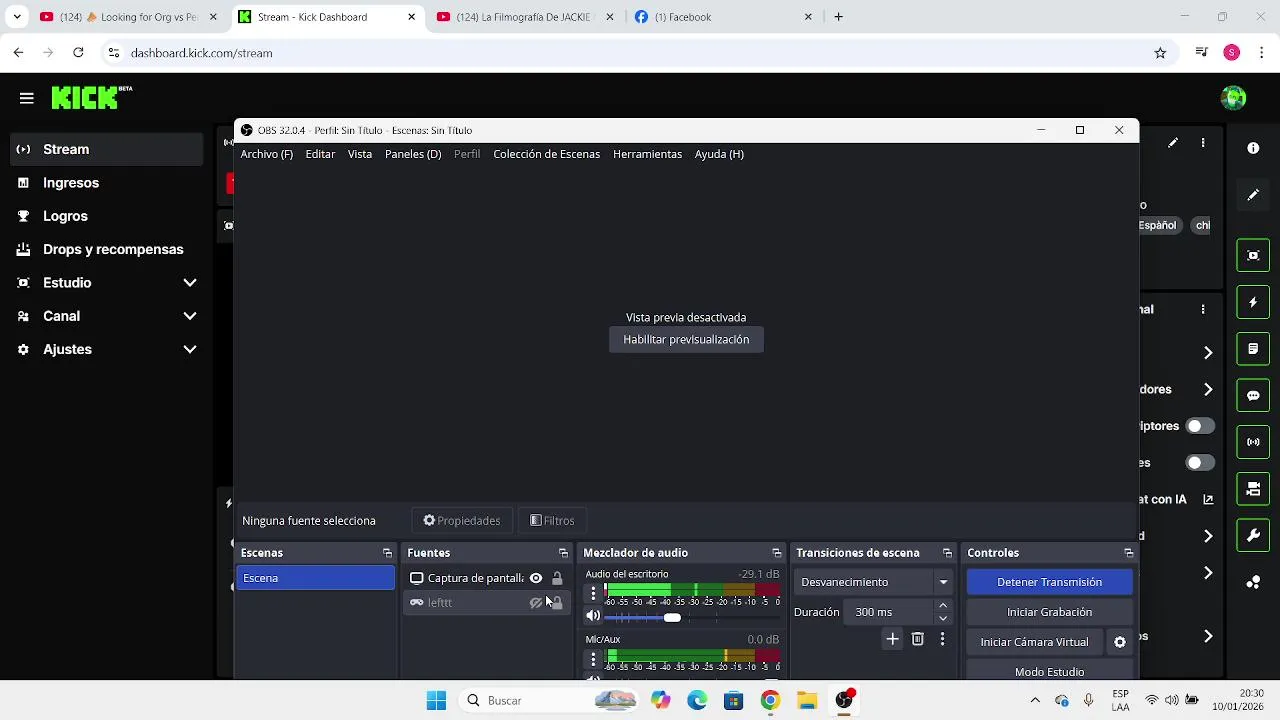Open the Chrome tab search dropdown
Screen dimensions: 1280x720
tap(17, 17)
